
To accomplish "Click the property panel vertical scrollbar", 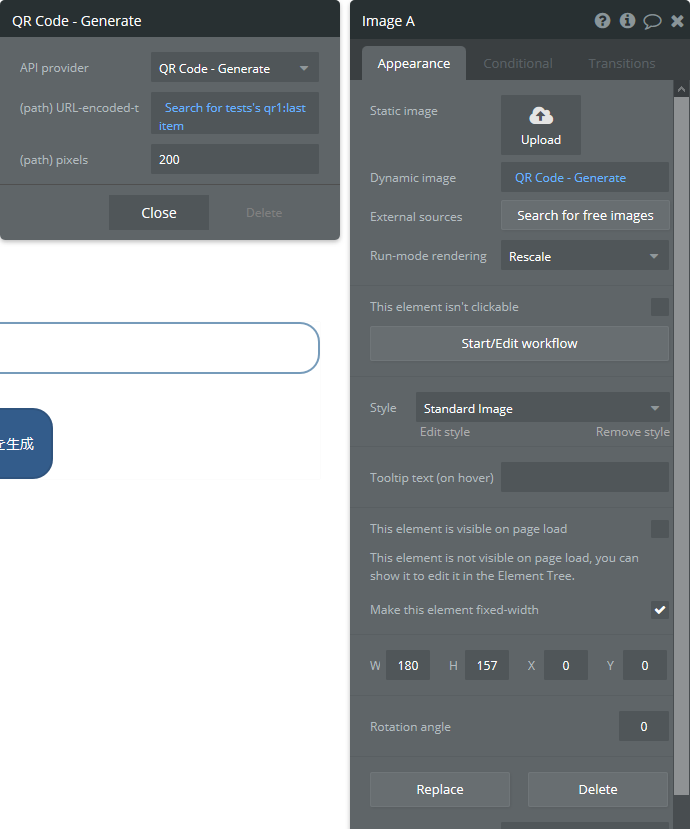I will click(x=682, y=444).
